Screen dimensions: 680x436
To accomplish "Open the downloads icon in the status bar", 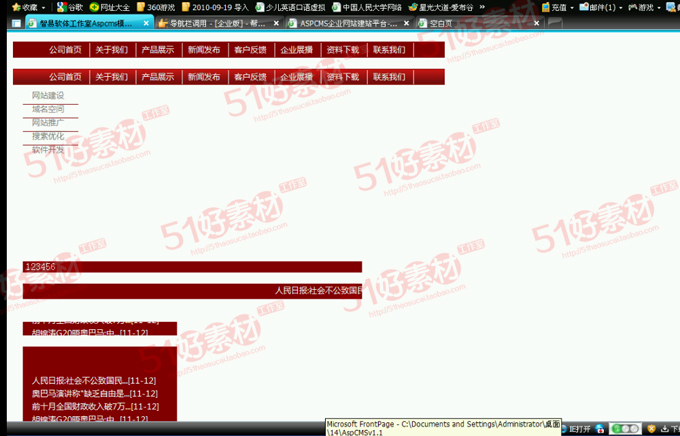I will click(x=664, y=429).
